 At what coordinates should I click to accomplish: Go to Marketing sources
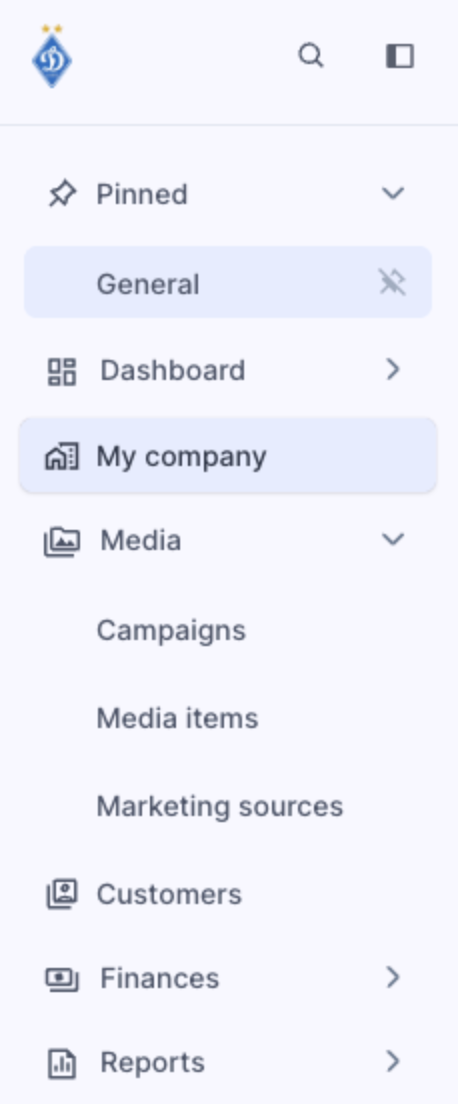220,806
